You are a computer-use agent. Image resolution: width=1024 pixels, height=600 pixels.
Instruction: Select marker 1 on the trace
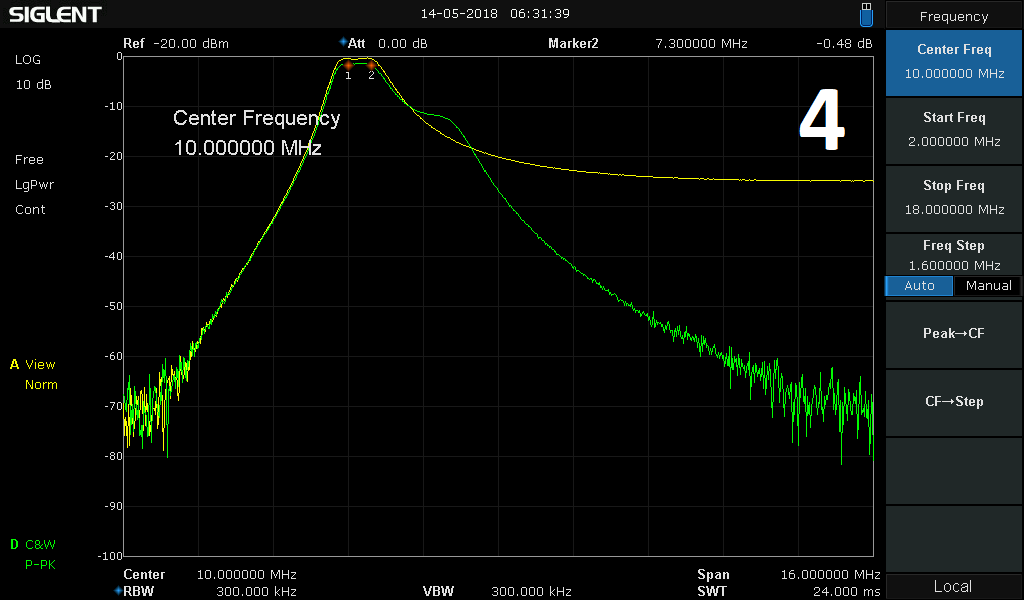click(348, 66)
